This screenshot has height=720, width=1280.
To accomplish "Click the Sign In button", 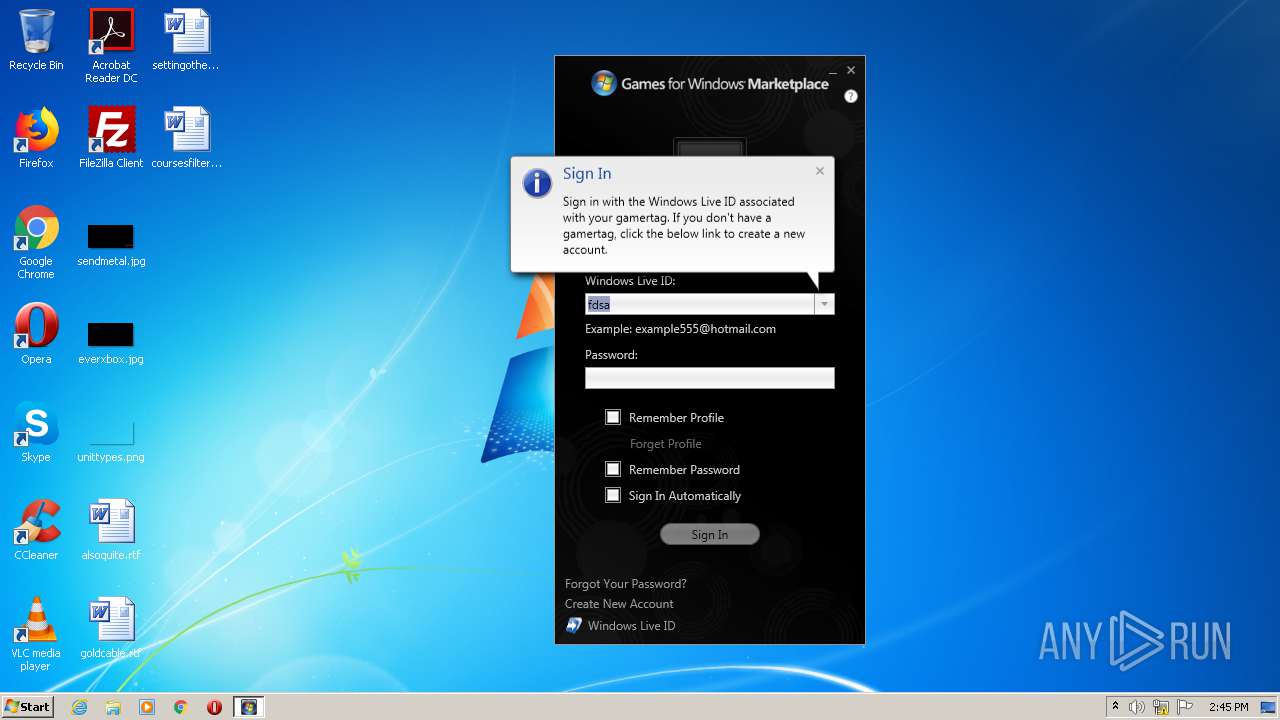I will (710, 535).
